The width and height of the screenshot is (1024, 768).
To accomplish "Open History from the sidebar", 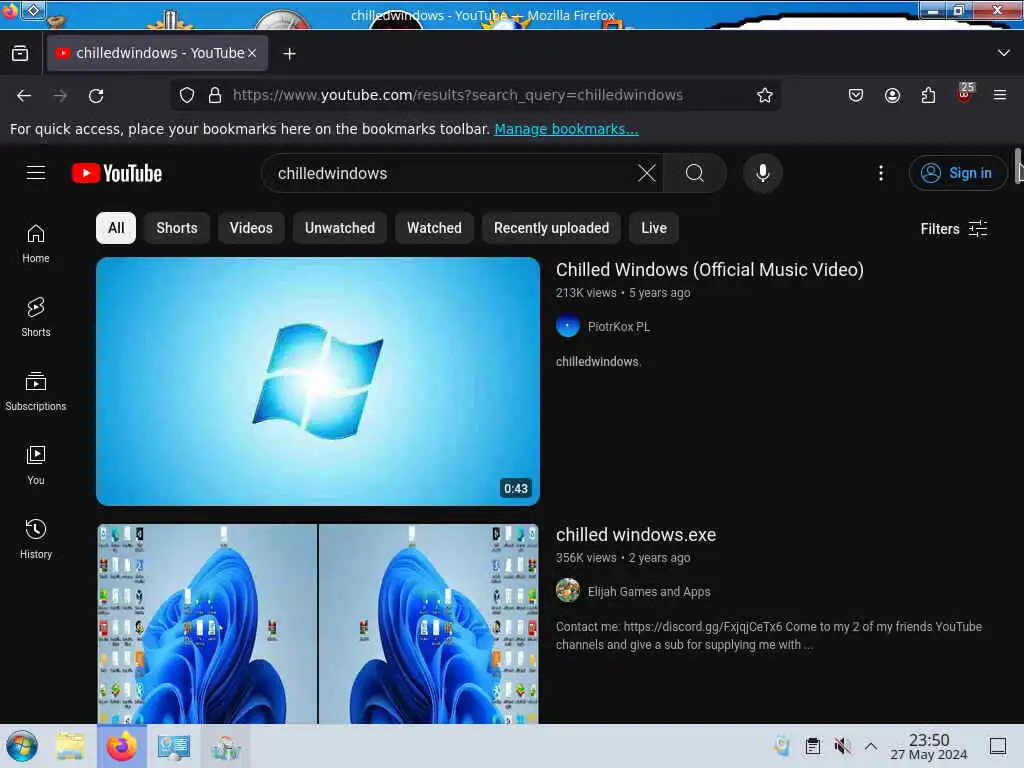I will point(36,539).
